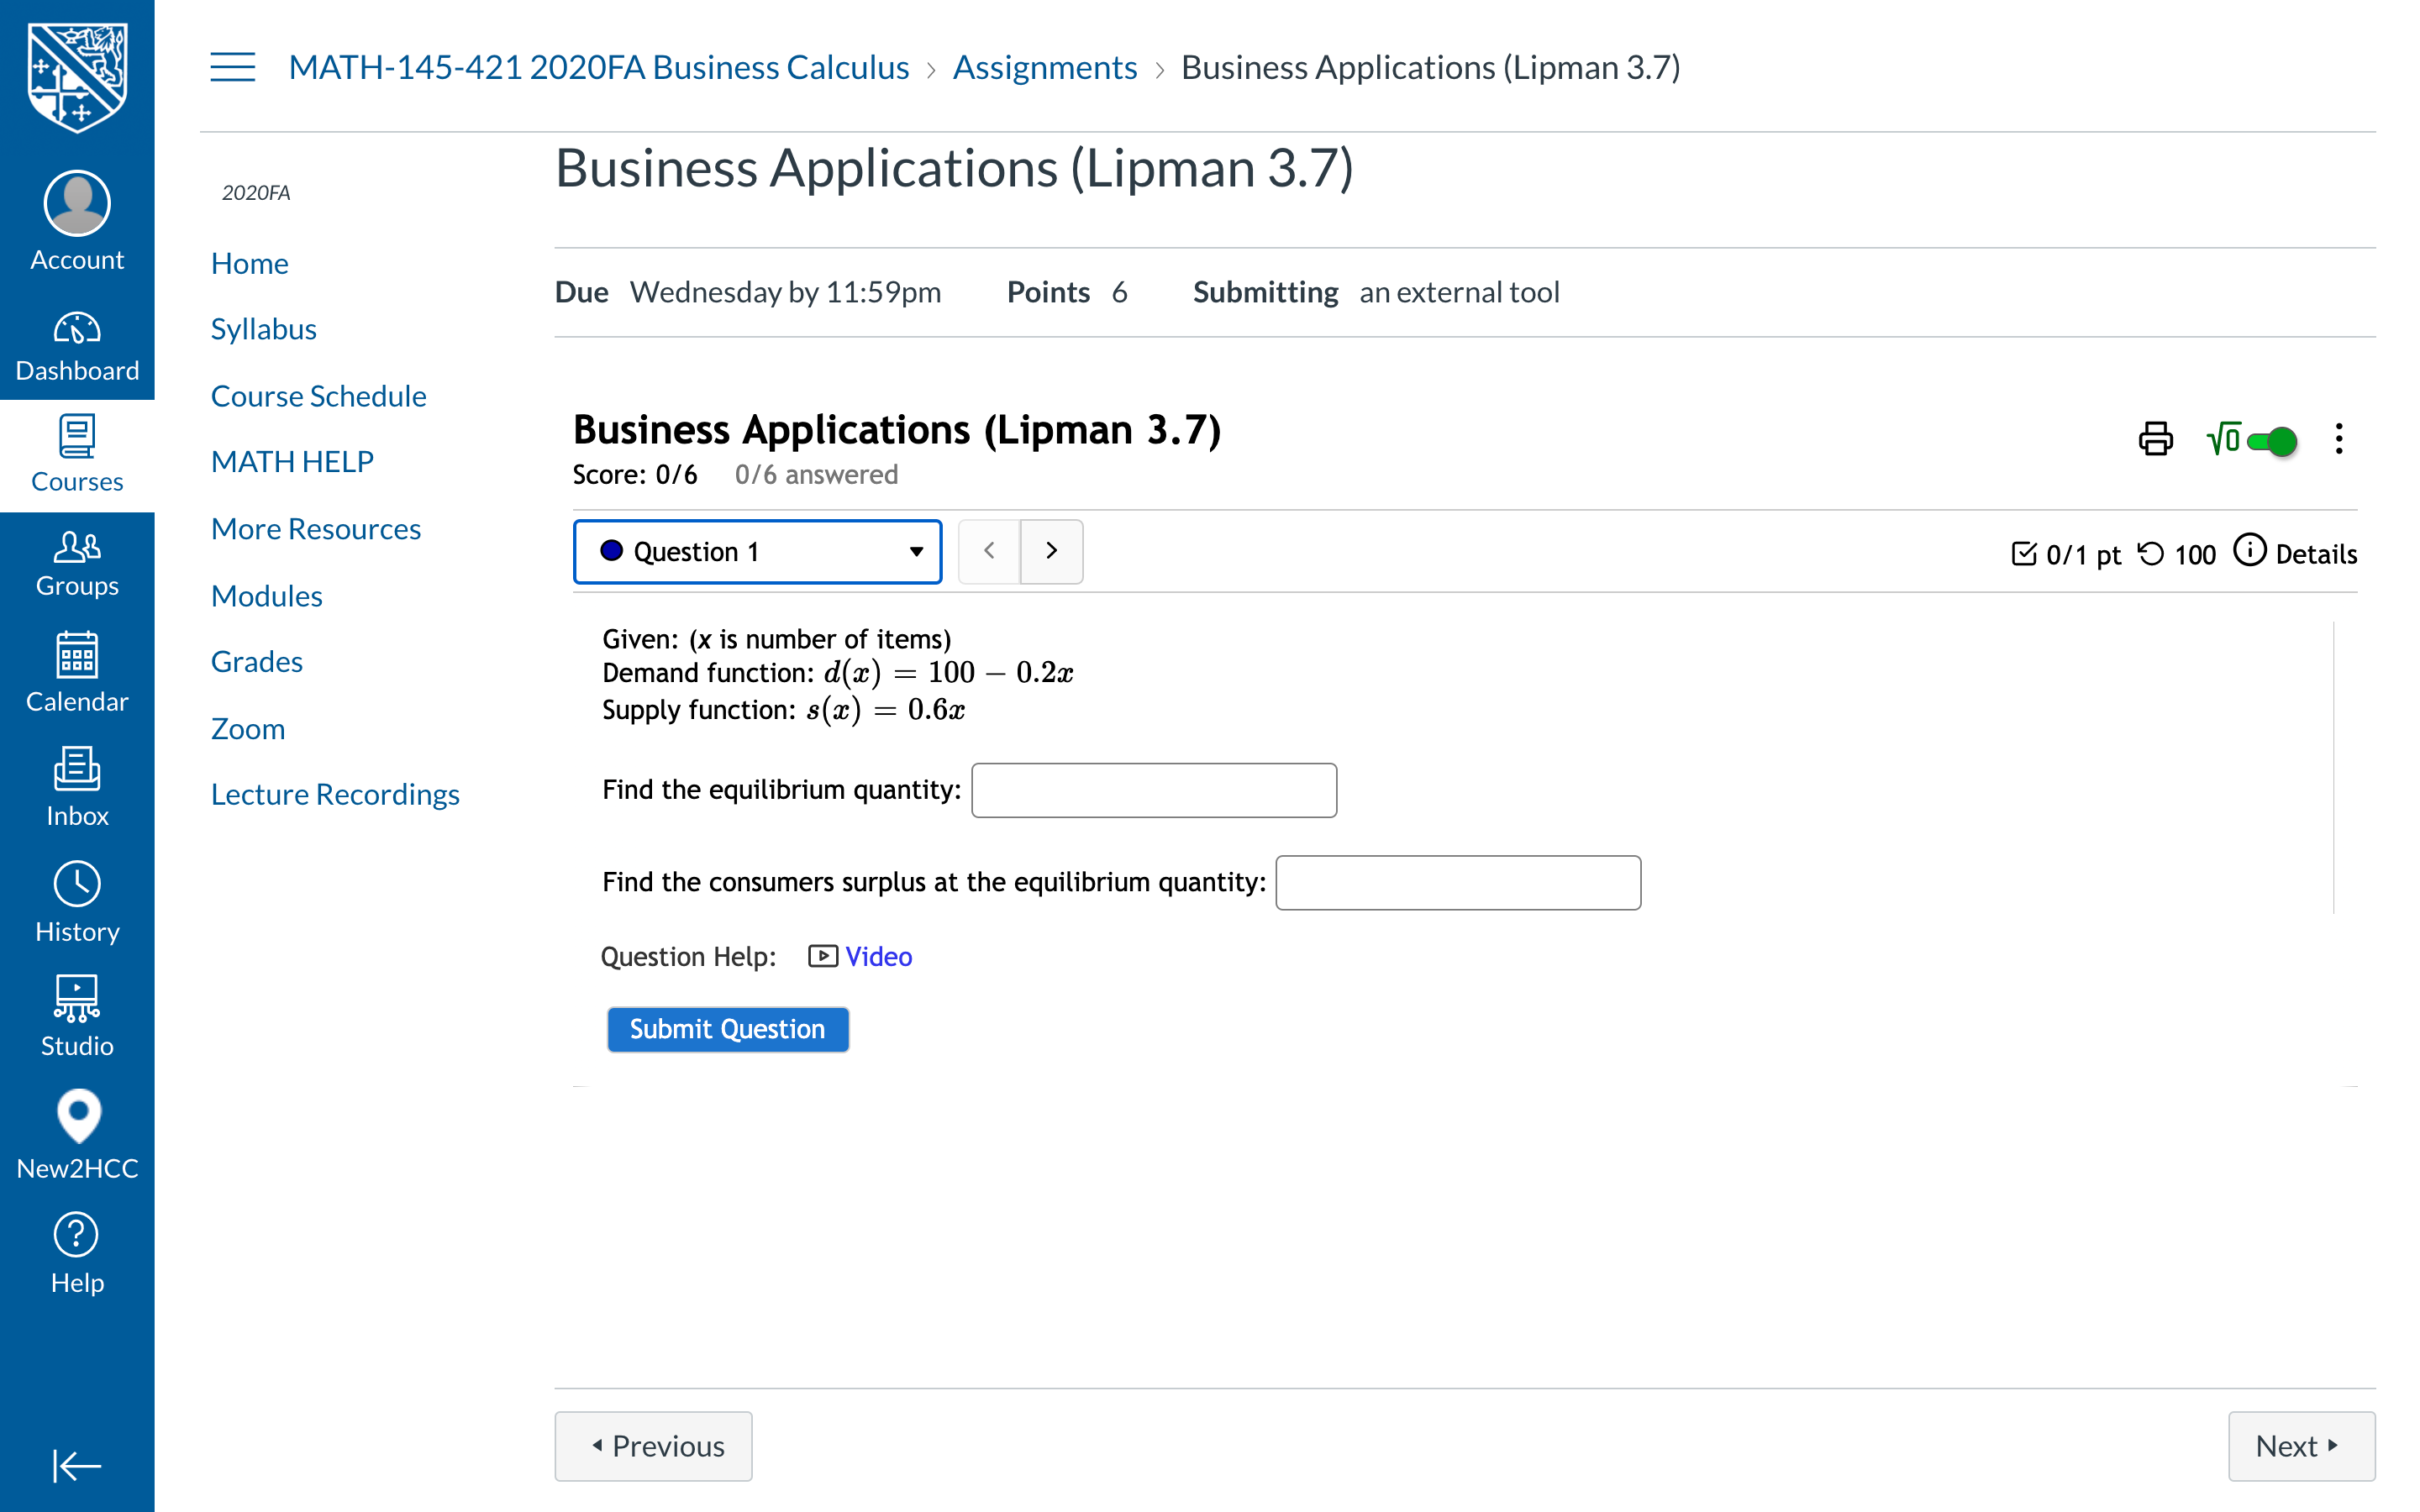Collapse the global navigation sidebar
The height and width of the screenshot is (1512, 2420).
[77, 1466]
